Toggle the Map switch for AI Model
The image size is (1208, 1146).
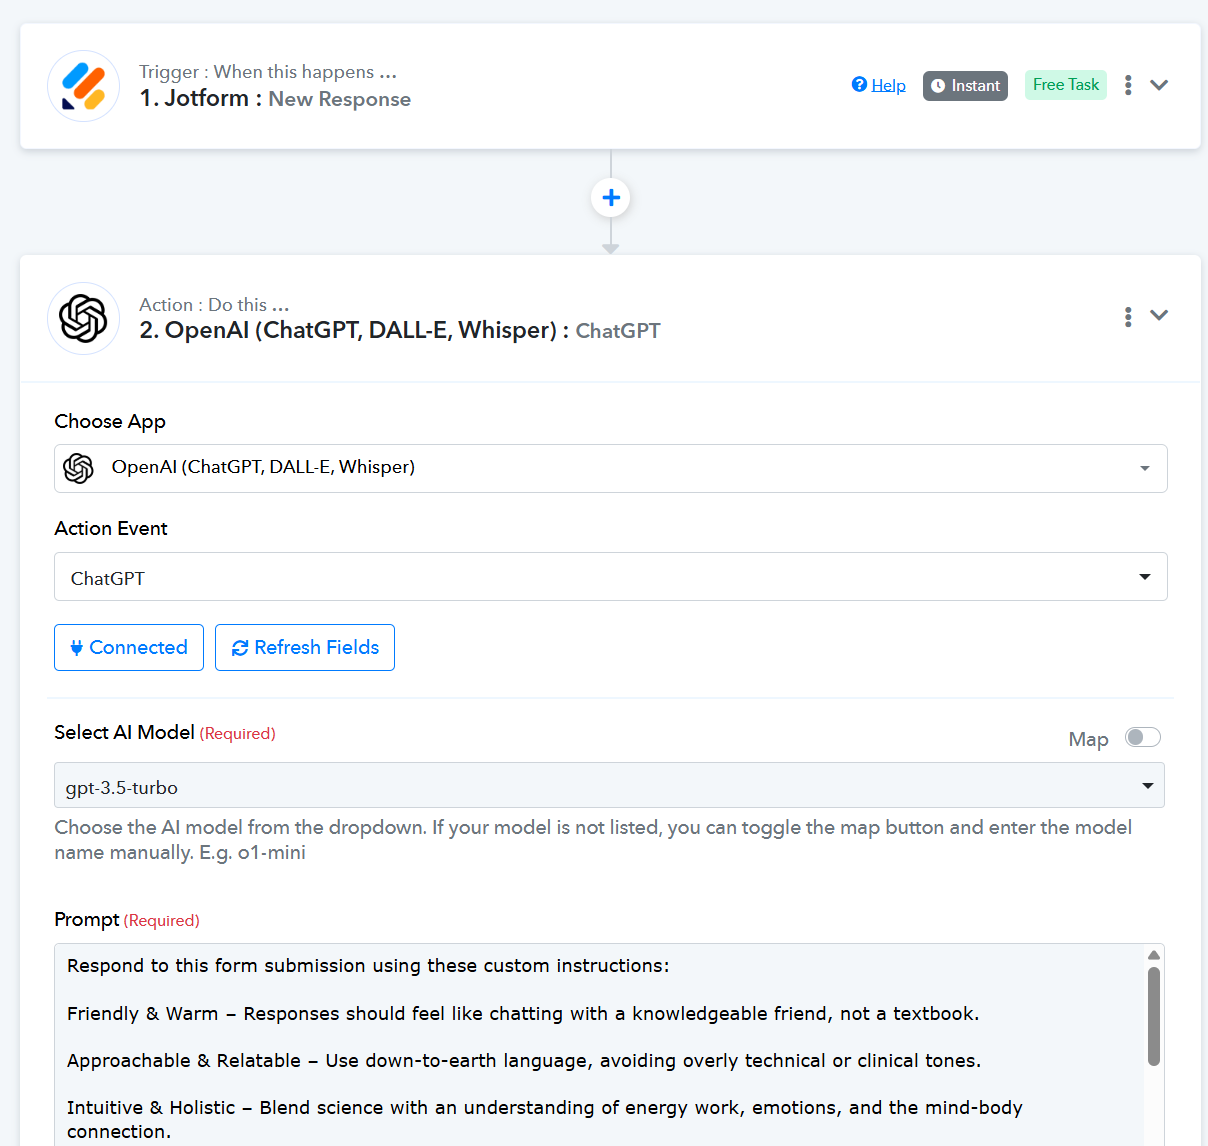pos(1142,738)
